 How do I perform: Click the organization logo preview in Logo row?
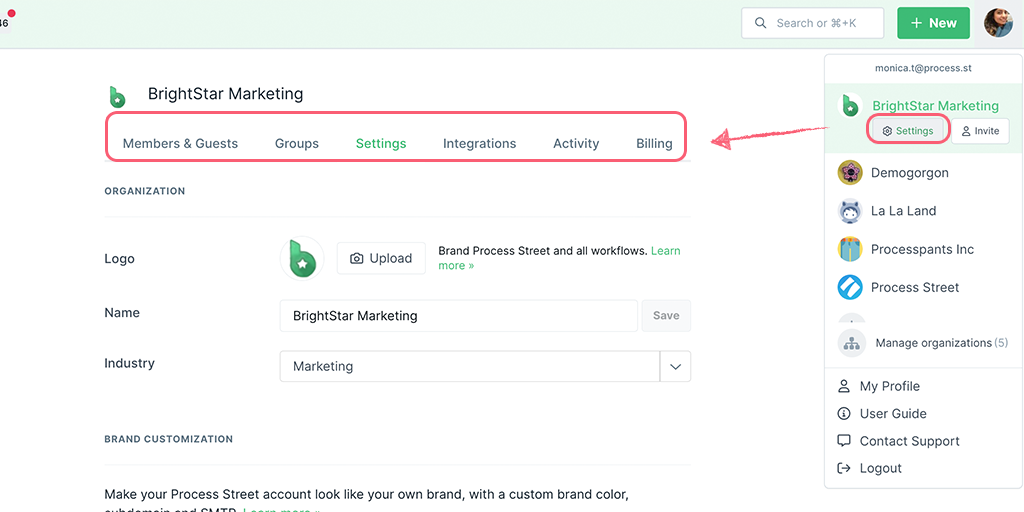pos(302,259)
